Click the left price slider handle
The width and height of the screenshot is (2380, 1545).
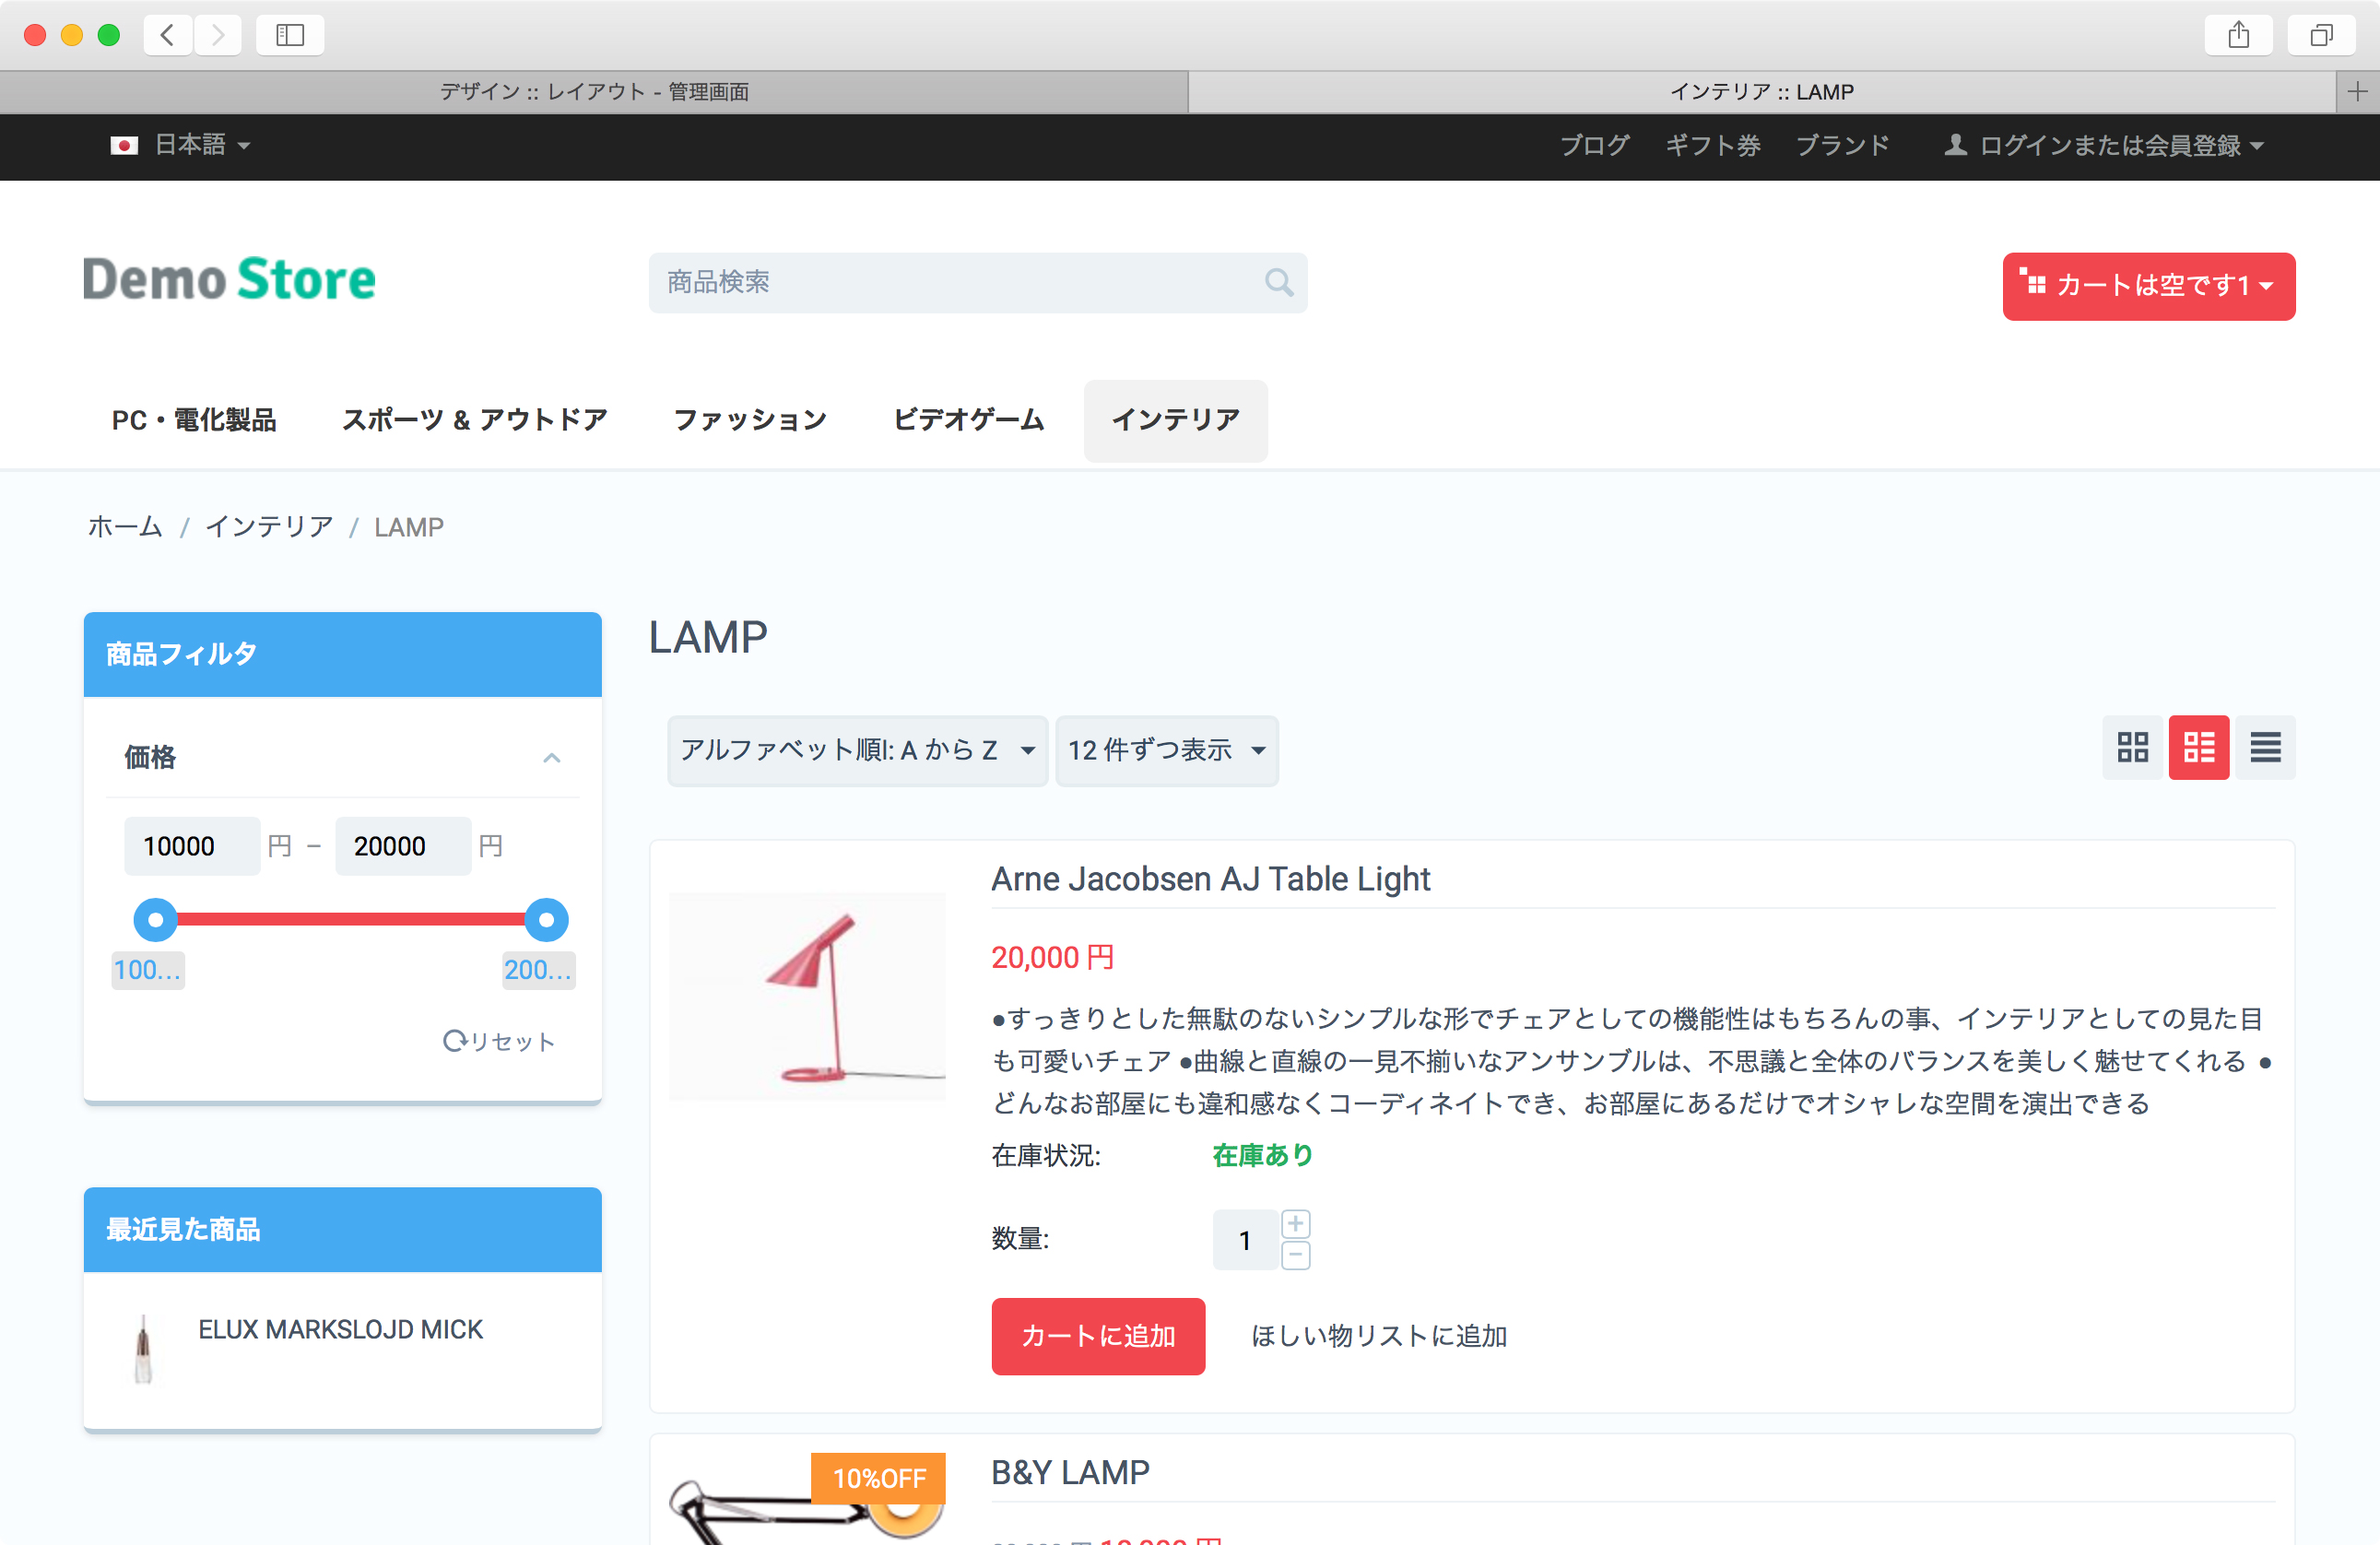[x=155, y=920]
